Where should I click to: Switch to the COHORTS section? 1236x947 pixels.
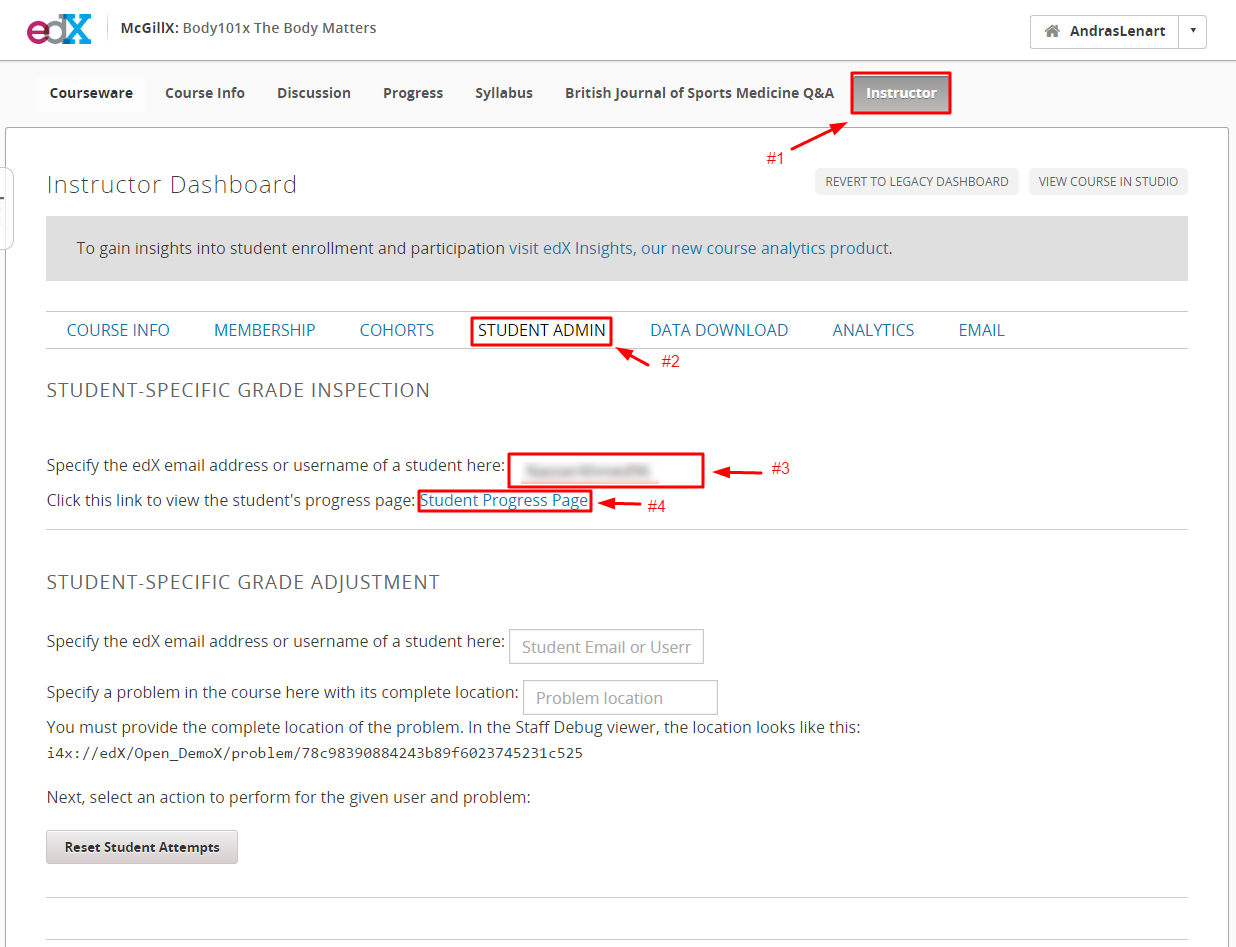(x=397, y=330)
